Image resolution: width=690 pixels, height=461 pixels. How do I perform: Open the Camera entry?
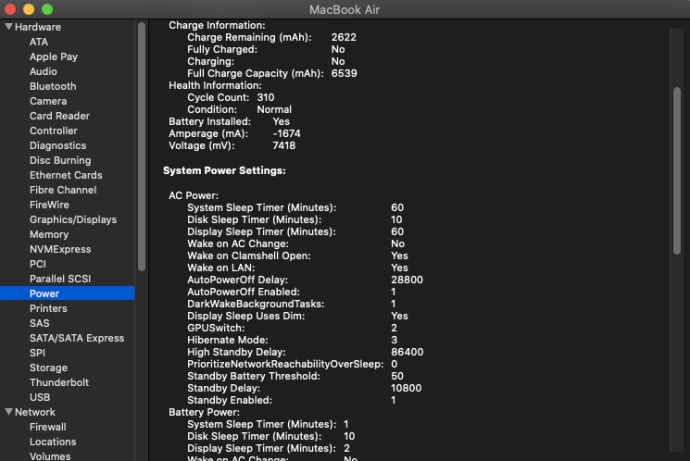[48, 101]
